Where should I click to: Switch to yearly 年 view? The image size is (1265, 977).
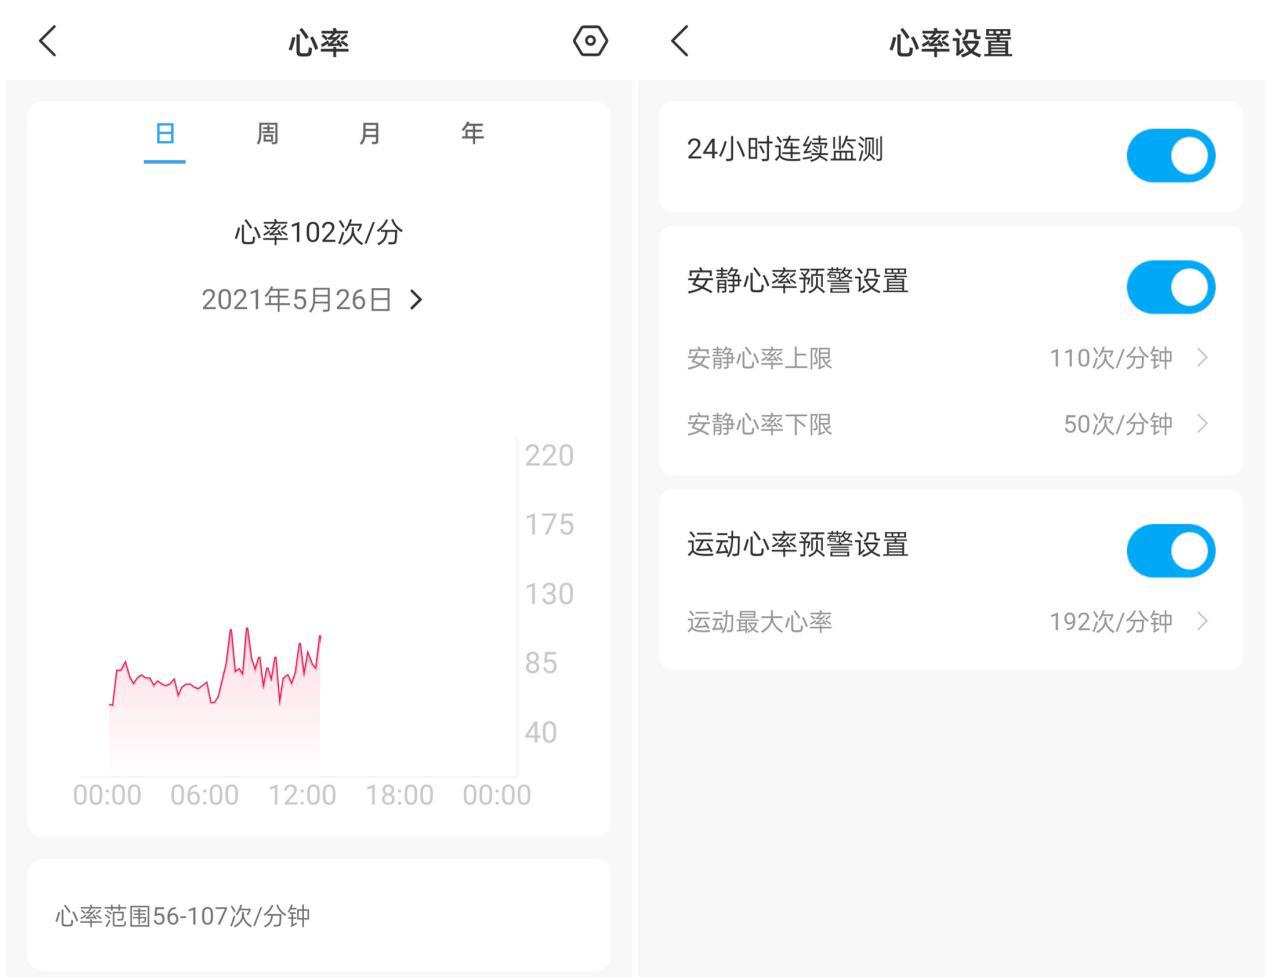471,133
